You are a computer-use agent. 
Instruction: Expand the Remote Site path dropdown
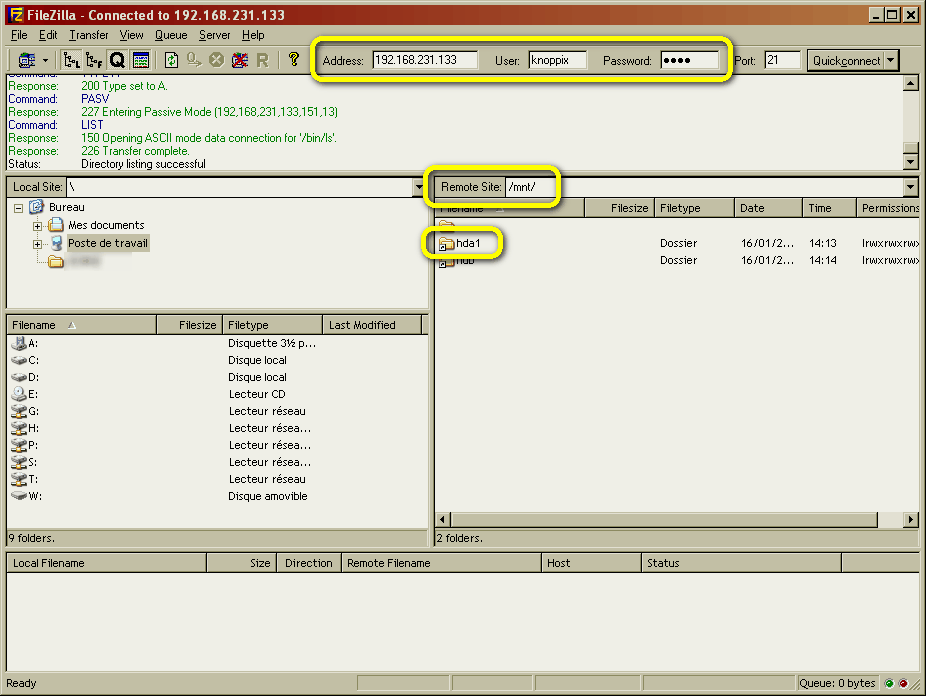pos(911,187)
